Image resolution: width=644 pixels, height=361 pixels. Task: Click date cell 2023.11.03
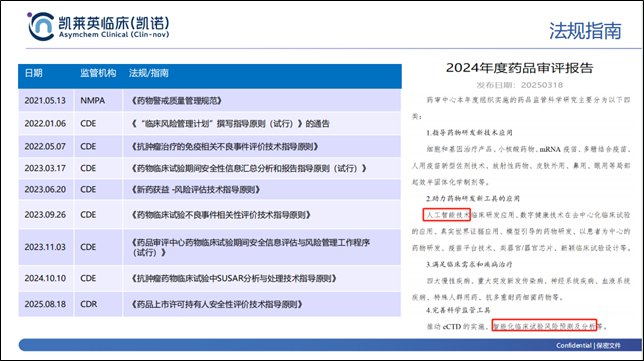point(45,247)
